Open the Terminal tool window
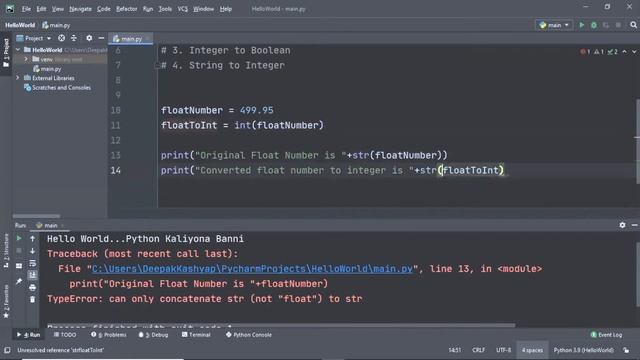 196,335
